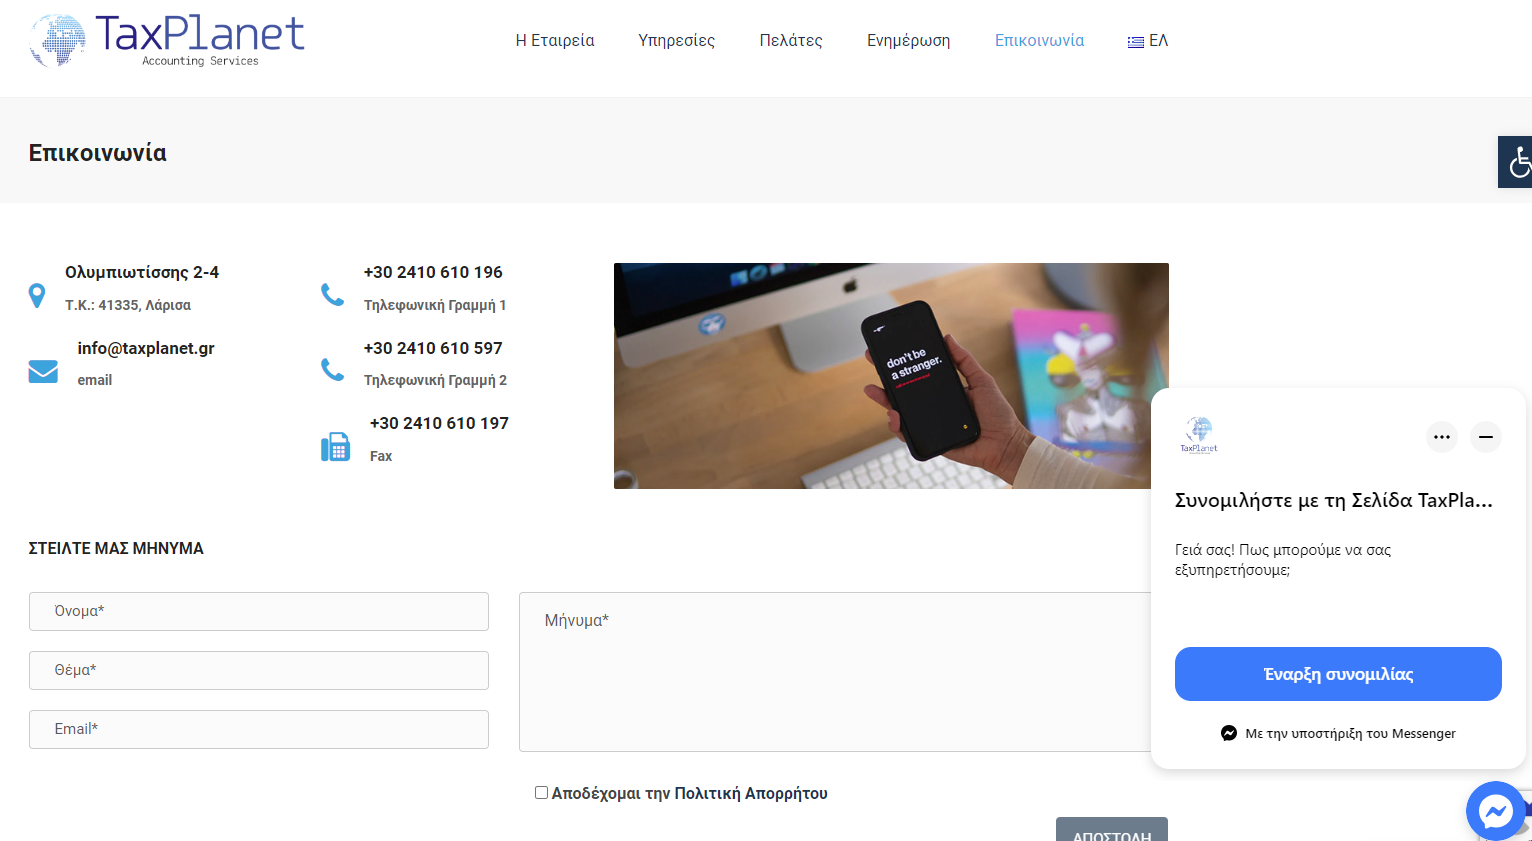Open the Η Εταιρεία menu item

pyautogui.click(x=555, y=41)
